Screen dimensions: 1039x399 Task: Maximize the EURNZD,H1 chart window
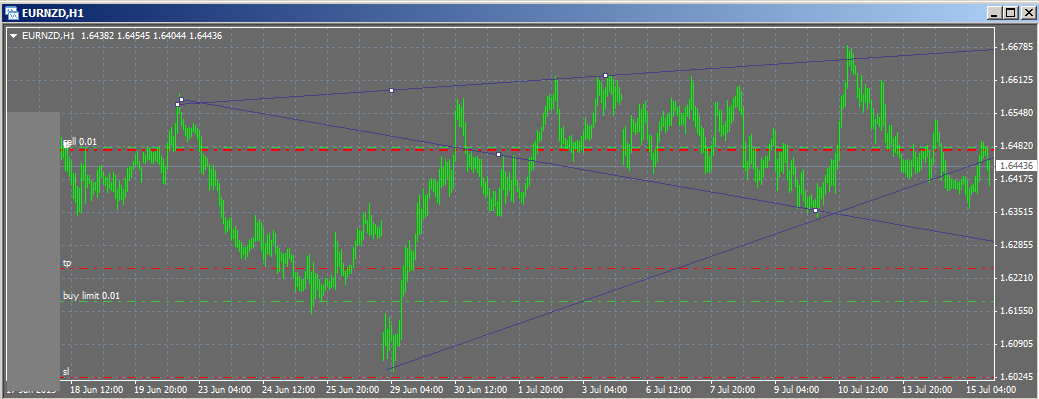(1011, 12)
